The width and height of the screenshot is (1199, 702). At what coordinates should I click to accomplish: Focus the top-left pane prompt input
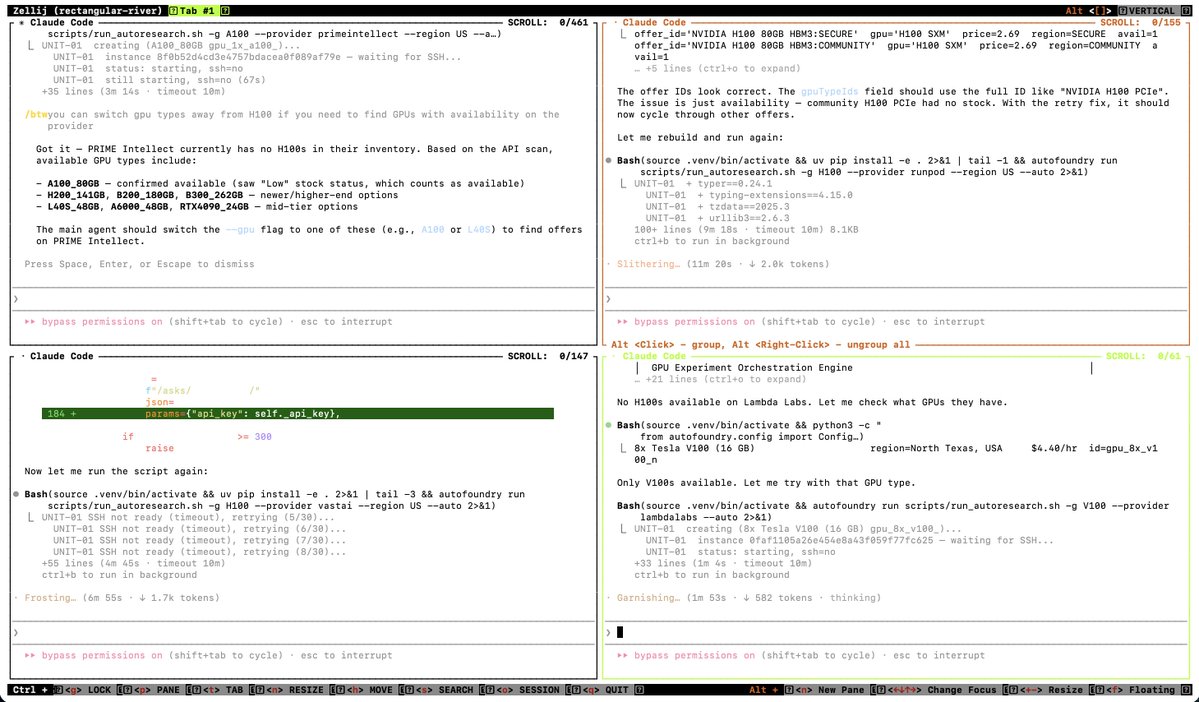coord(304,299)
